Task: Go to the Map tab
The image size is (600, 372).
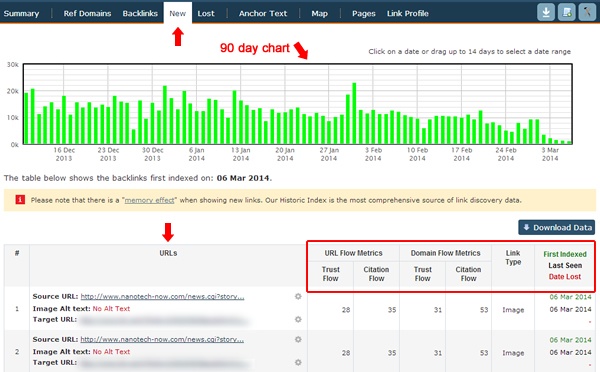Action: 320,13
